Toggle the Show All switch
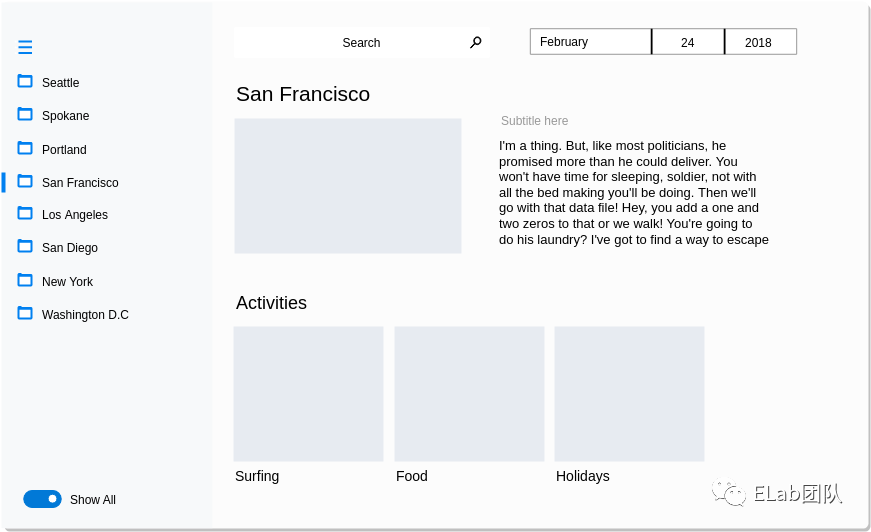The image size is (871, 532). point(42,499)
